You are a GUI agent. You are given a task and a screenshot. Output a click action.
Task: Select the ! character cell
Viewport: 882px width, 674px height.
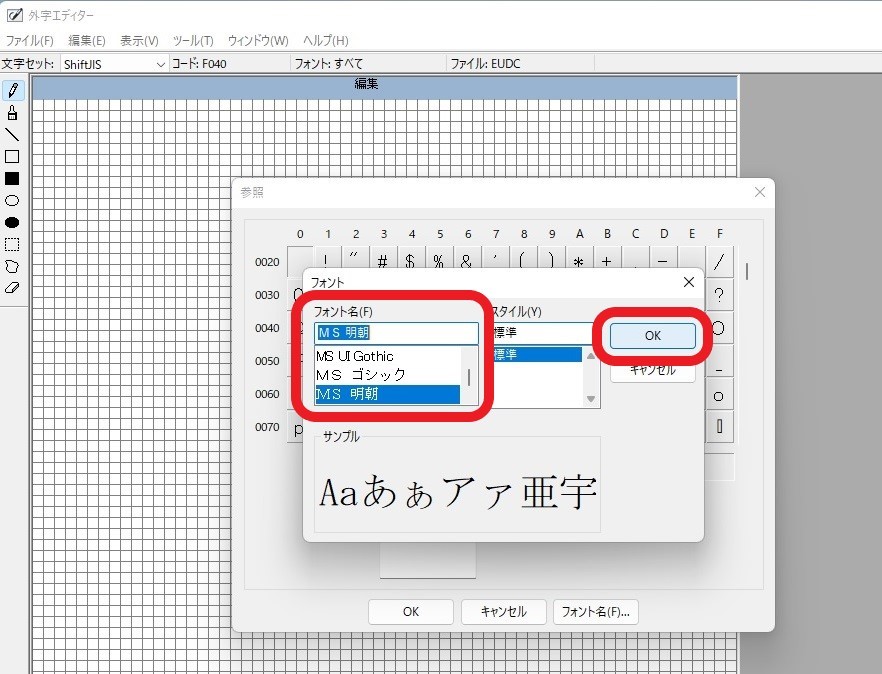click(x=328, y=260)
